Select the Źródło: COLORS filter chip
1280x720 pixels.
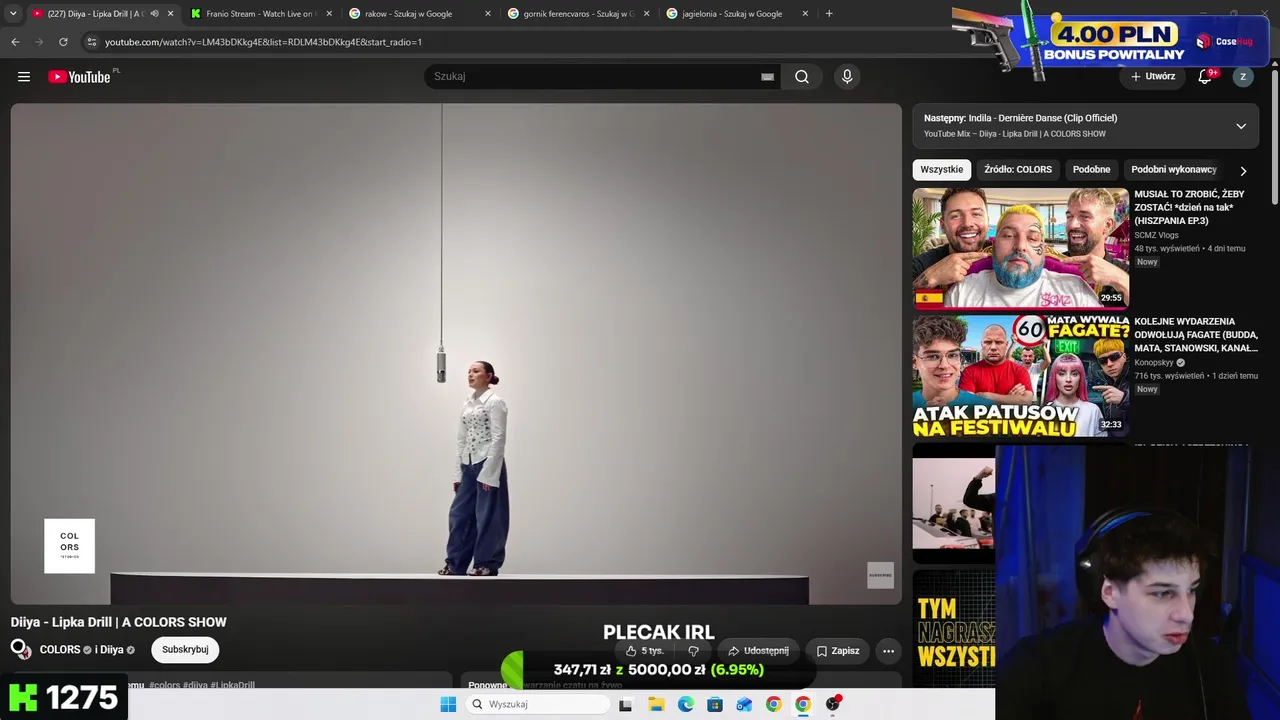coord(1018,170)
